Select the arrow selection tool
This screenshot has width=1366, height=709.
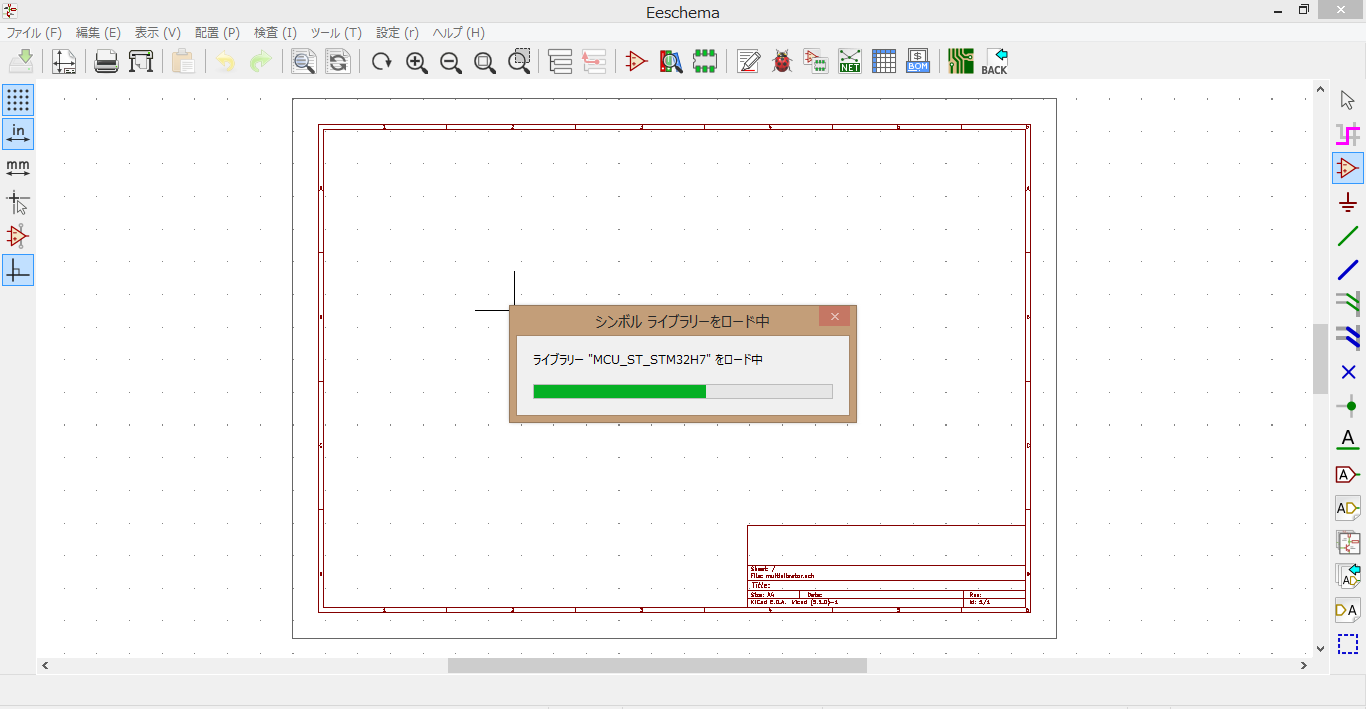coord(1348,100)
